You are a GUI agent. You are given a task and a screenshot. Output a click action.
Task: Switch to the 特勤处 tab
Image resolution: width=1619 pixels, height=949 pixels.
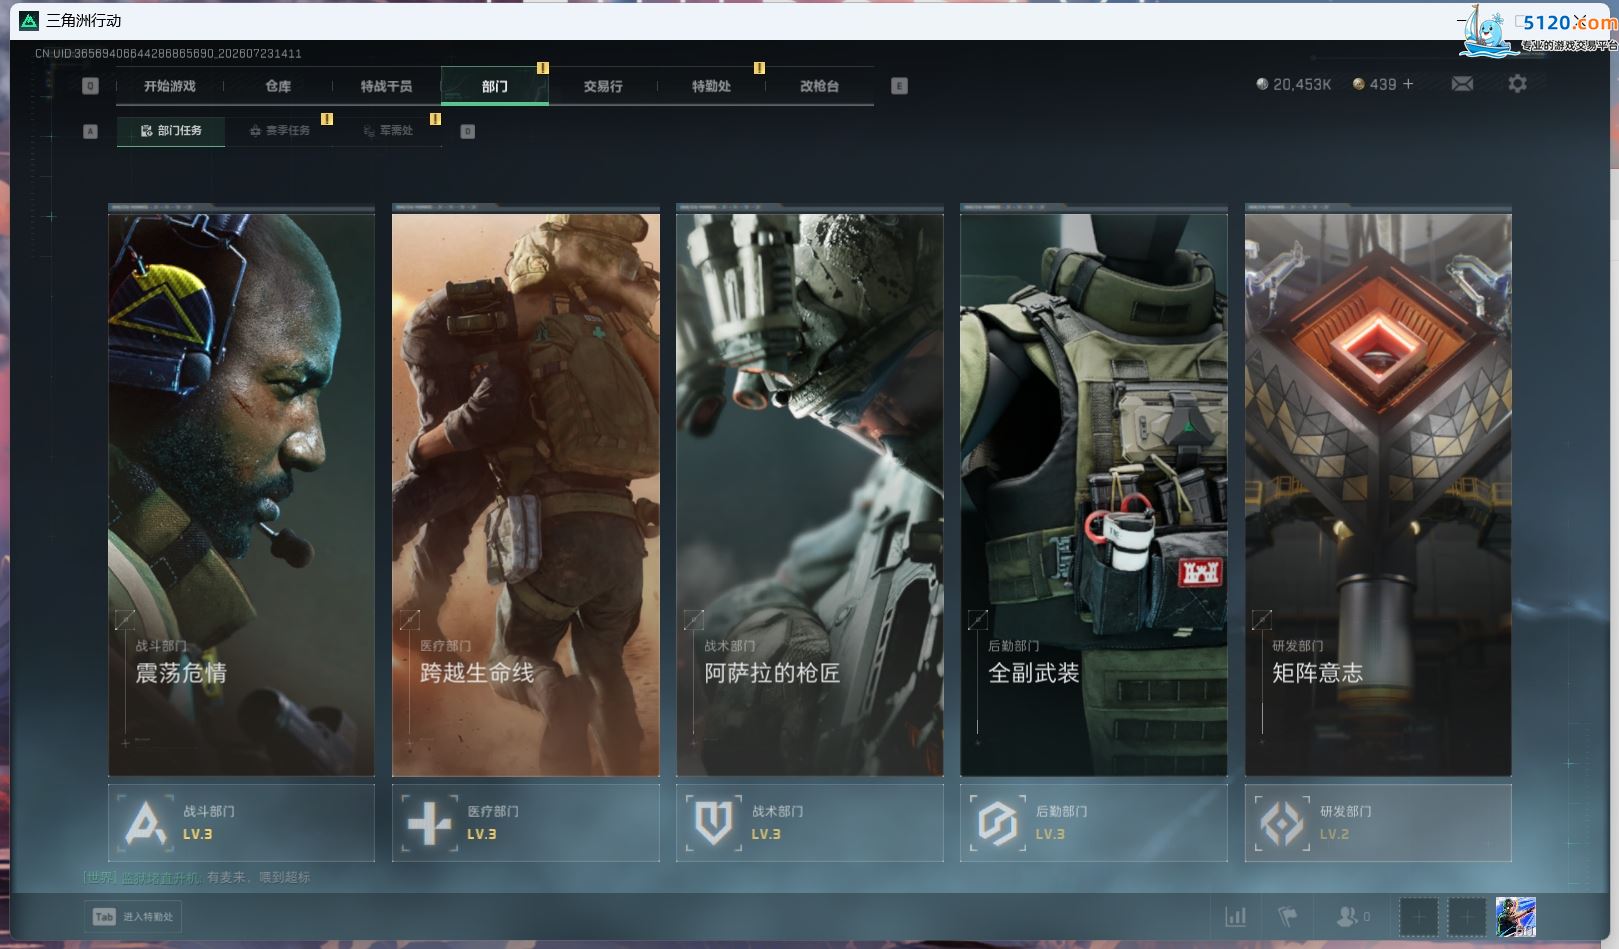click(711, 86)
